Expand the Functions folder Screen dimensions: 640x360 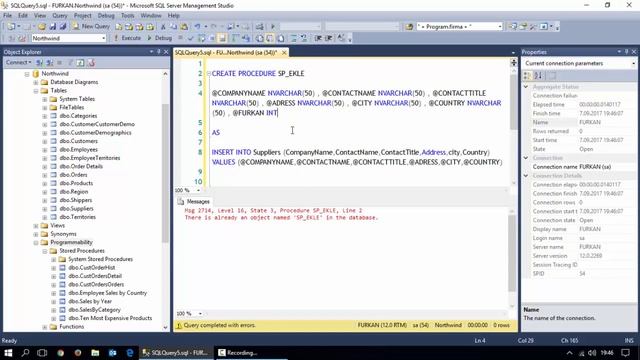(45, 327)
